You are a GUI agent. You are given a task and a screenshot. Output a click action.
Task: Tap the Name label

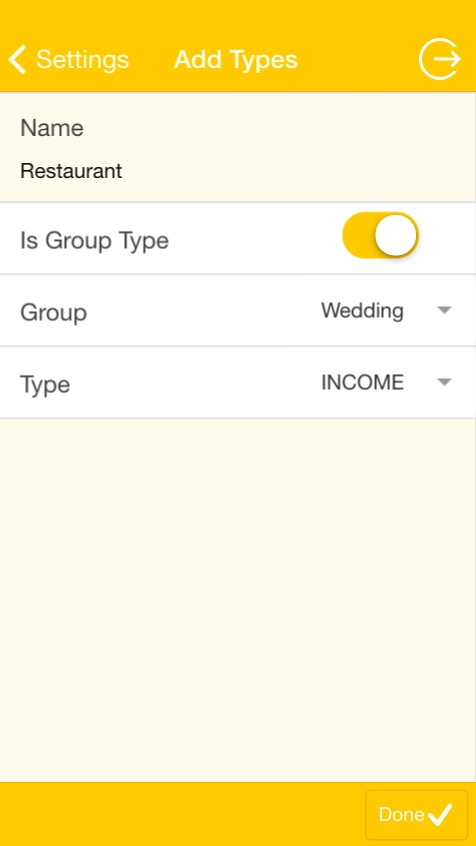(x=52, y=128)
